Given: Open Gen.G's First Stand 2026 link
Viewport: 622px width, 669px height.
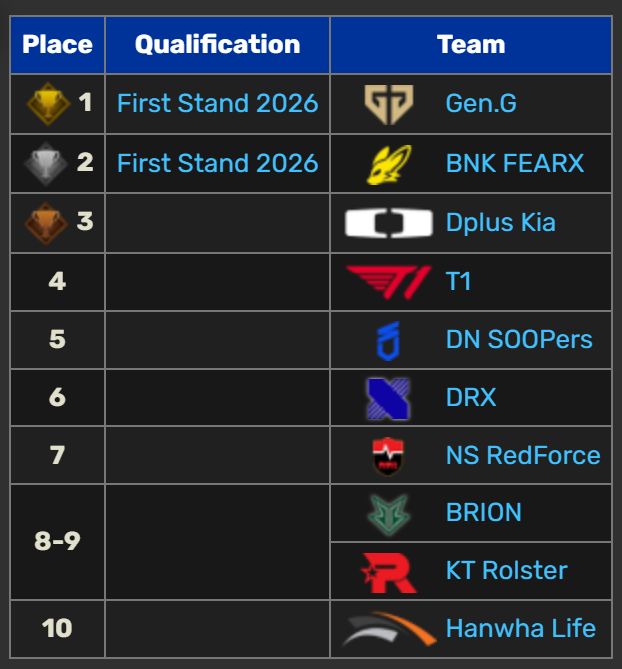Looking at the screenshot, I should tap(217, 103).
